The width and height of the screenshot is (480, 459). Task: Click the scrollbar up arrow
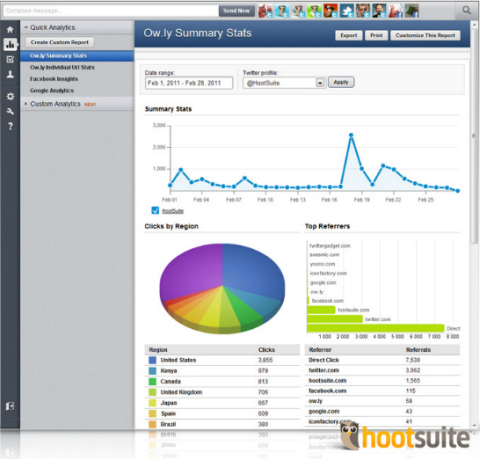[x=474, y=25]
